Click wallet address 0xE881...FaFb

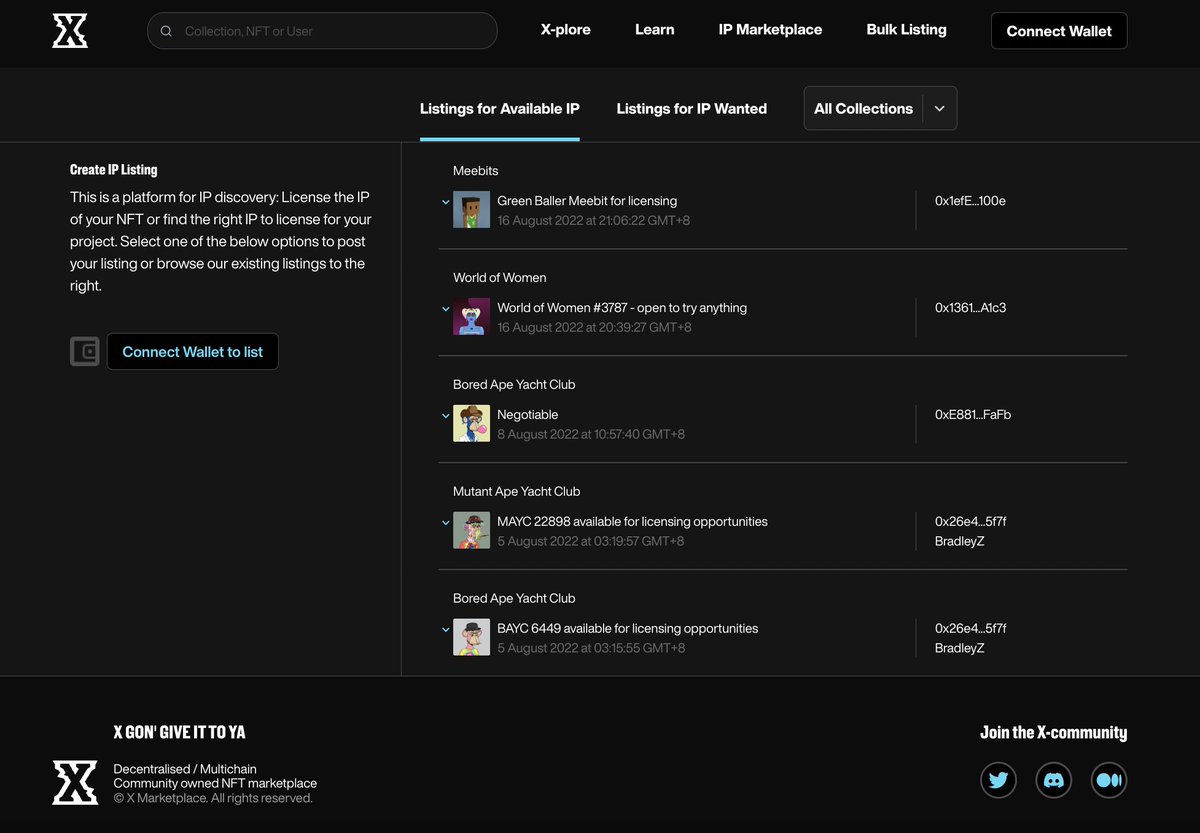[973, 415]
